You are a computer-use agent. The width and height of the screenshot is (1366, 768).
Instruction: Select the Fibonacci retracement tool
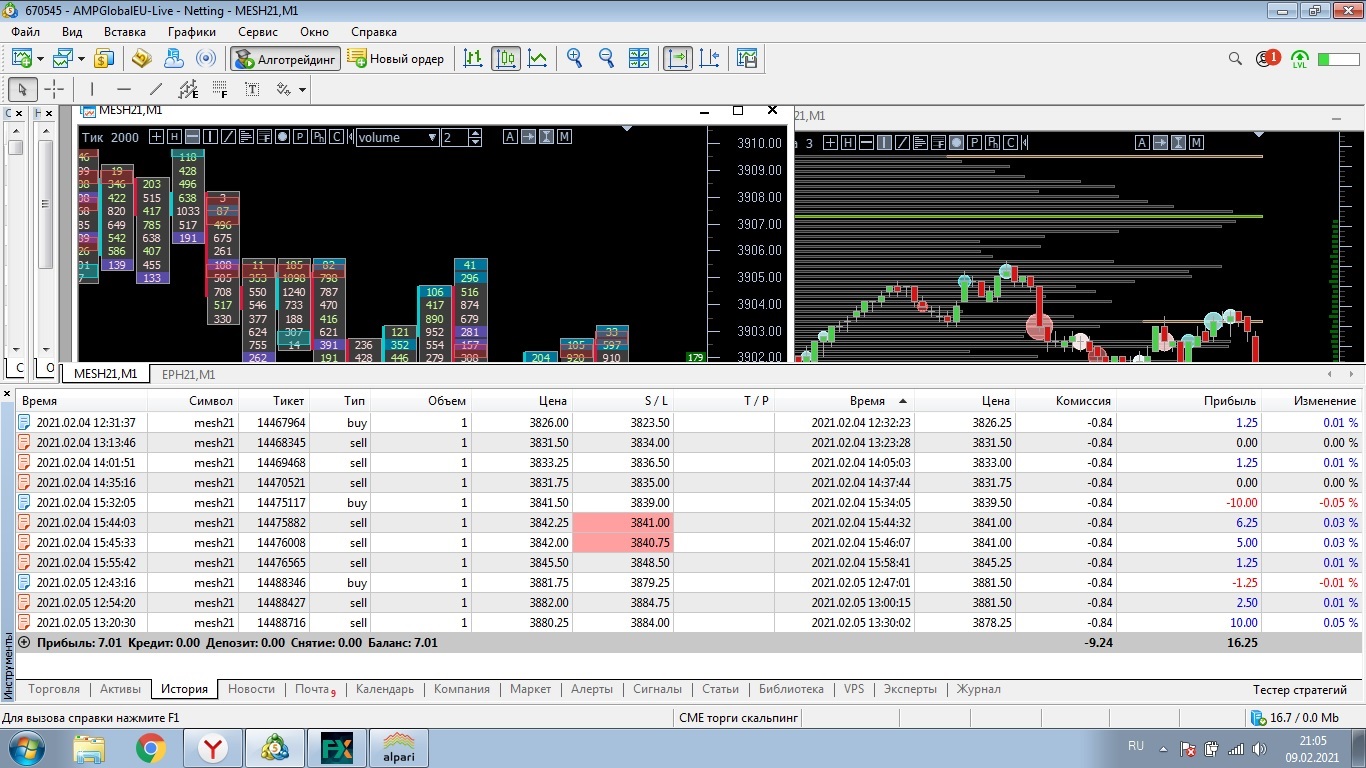point(220,90)
